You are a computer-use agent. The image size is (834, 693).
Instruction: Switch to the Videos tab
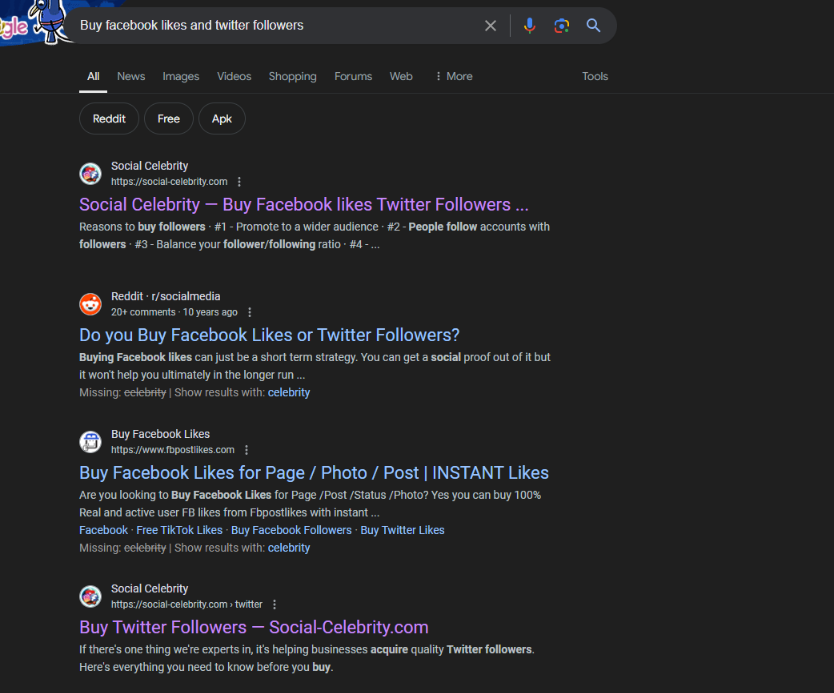click(x=234, y=77)
